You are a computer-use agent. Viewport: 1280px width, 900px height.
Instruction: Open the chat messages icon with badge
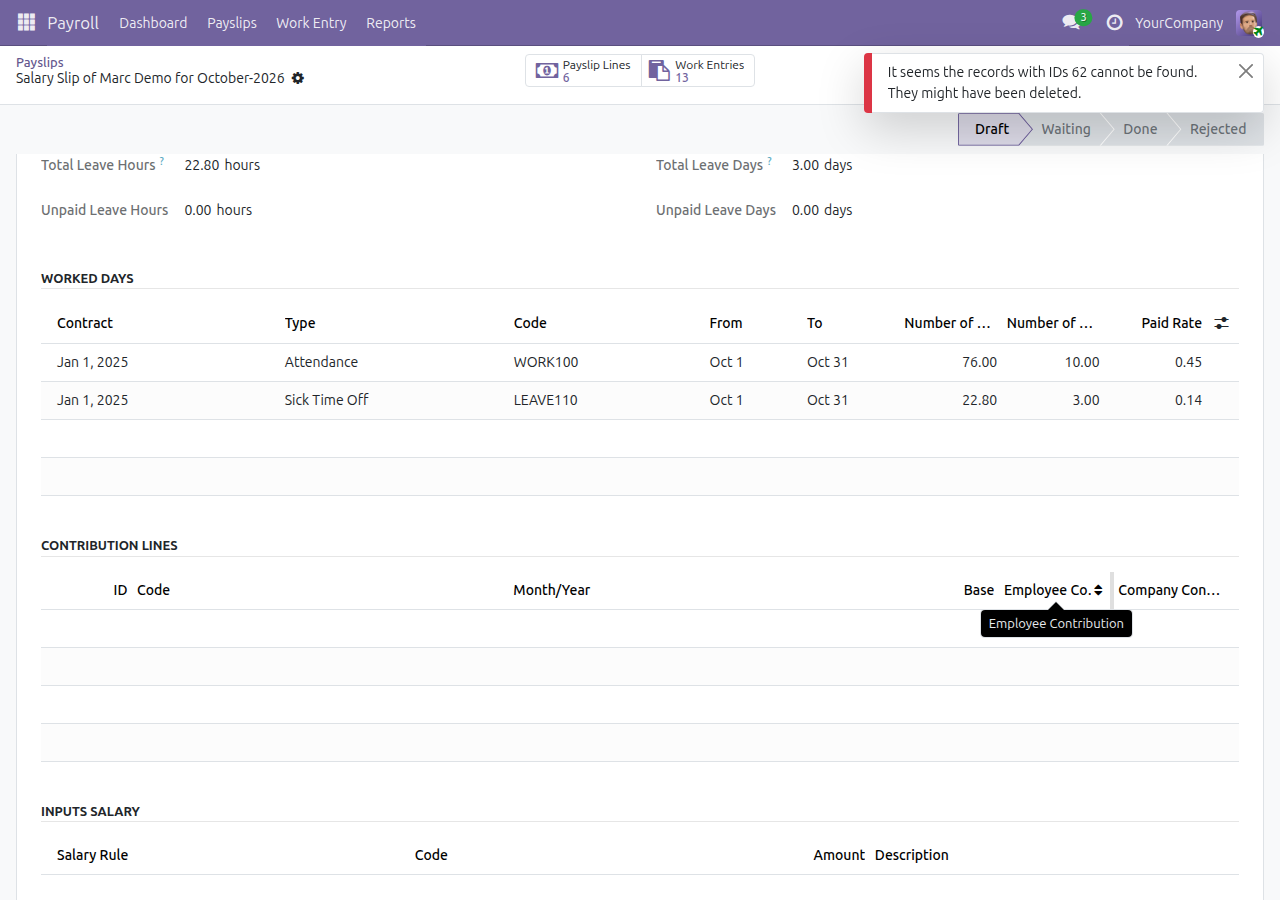pos(1071,22)
